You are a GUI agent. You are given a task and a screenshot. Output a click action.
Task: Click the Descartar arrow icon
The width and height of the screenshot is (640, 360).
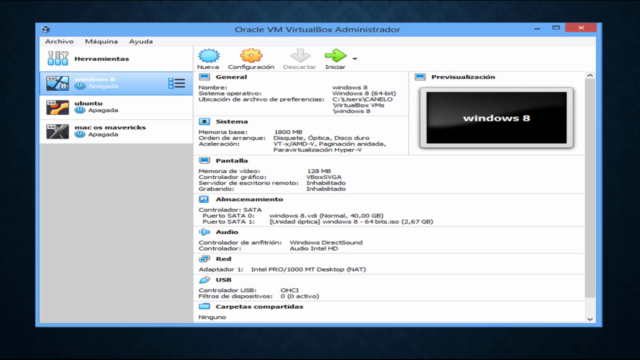pos(300,56)
